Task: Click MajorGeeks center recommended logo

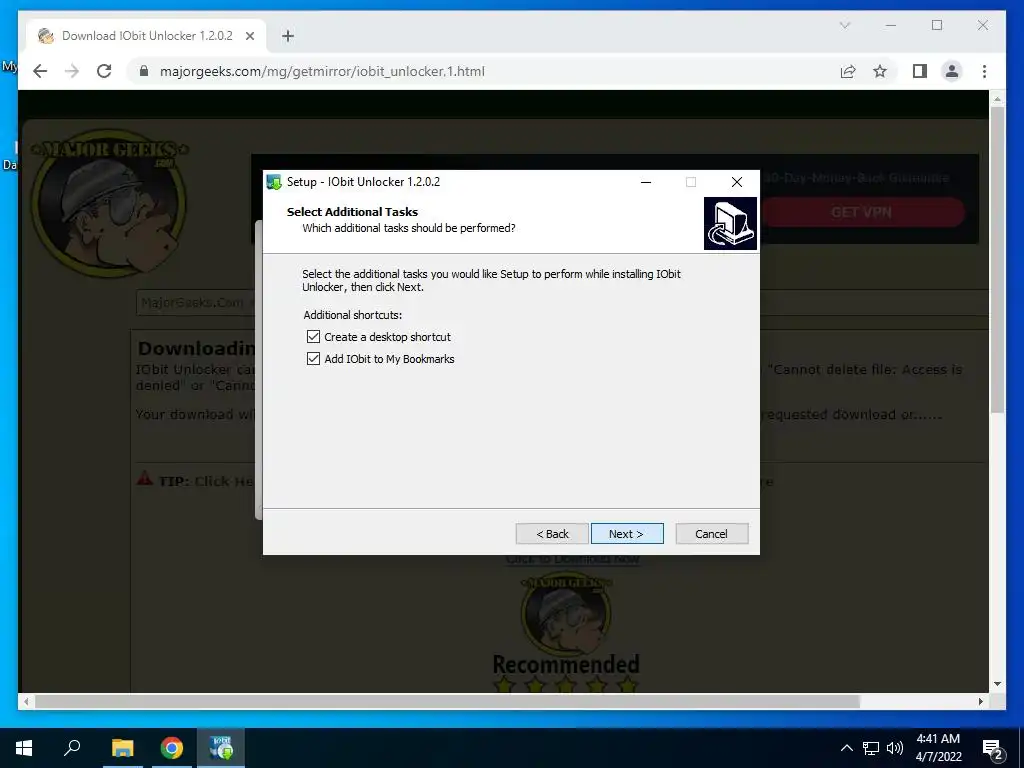Action: pyautogui.click(x=566, y=613)
